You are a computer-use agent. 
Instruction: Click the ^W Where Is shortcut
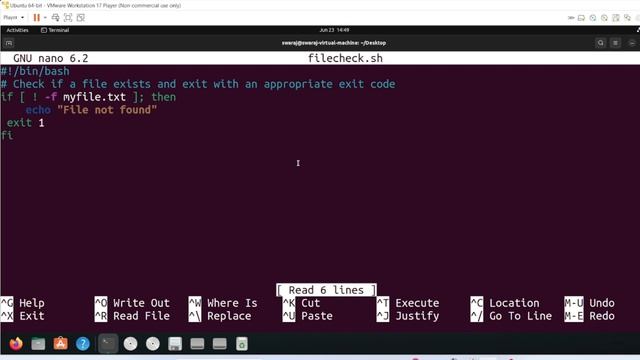223,303
